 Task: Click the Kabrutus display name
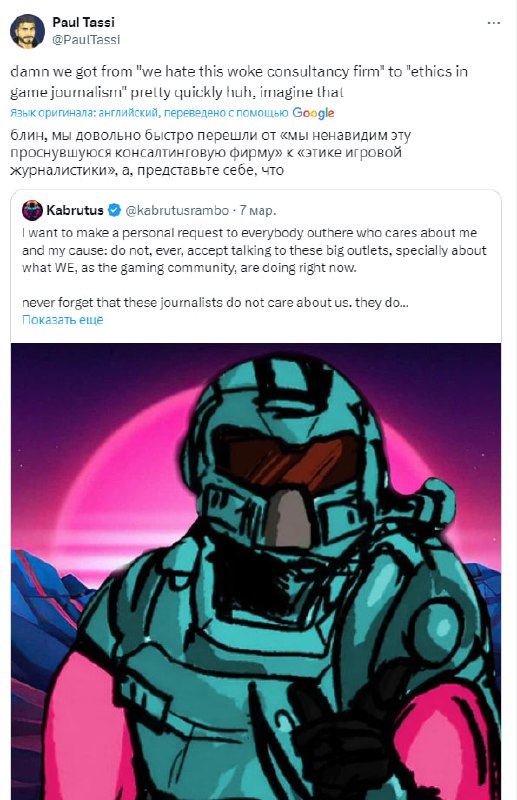75,210
